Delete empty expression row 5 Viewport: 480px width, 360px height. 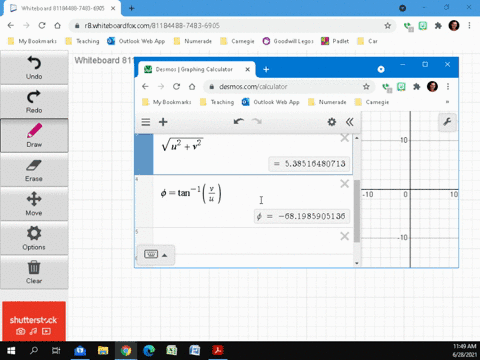345,236
